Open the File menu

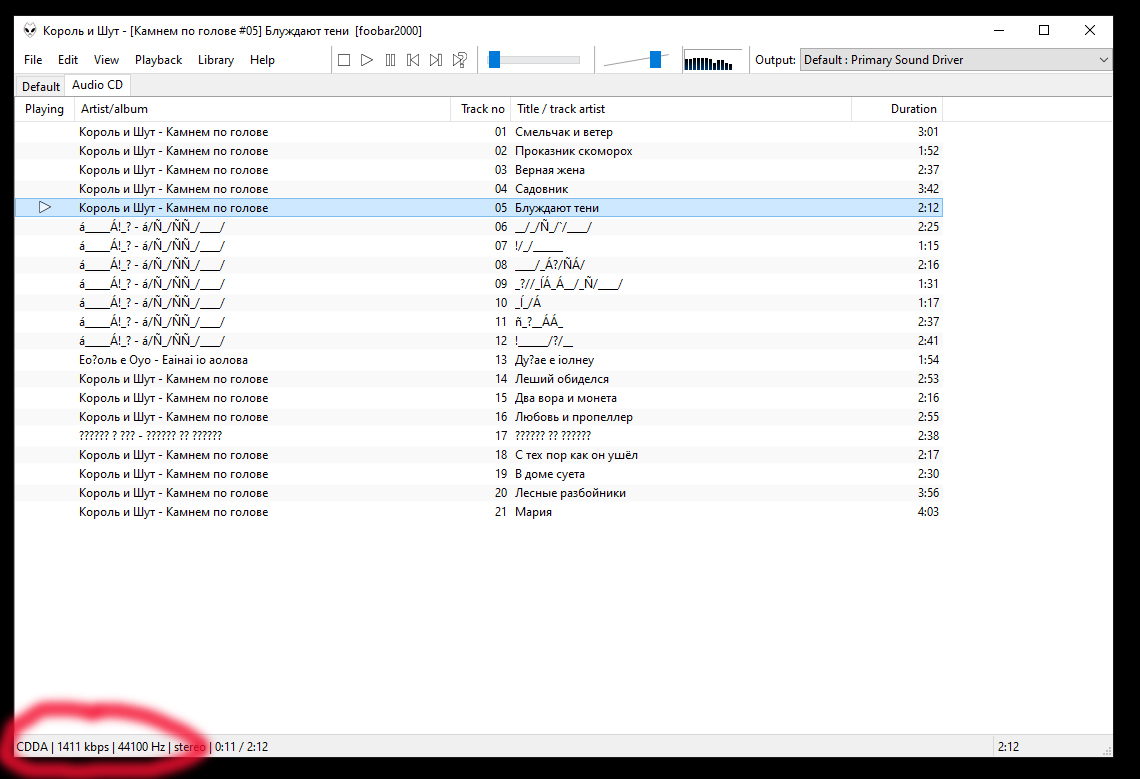(x=33, y=60)
